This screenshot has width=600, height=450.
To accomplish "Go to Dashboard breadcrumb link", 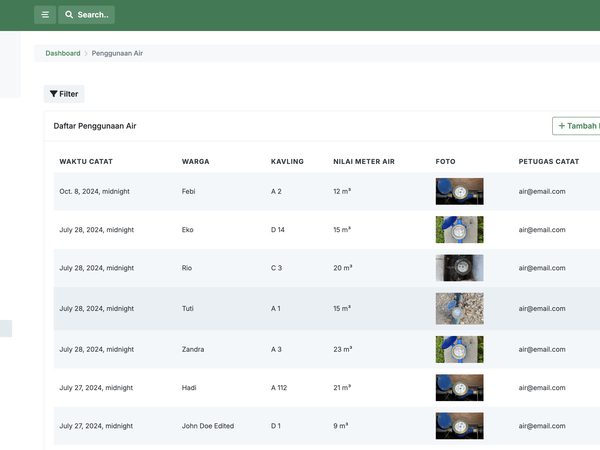I will pos(63,53).
